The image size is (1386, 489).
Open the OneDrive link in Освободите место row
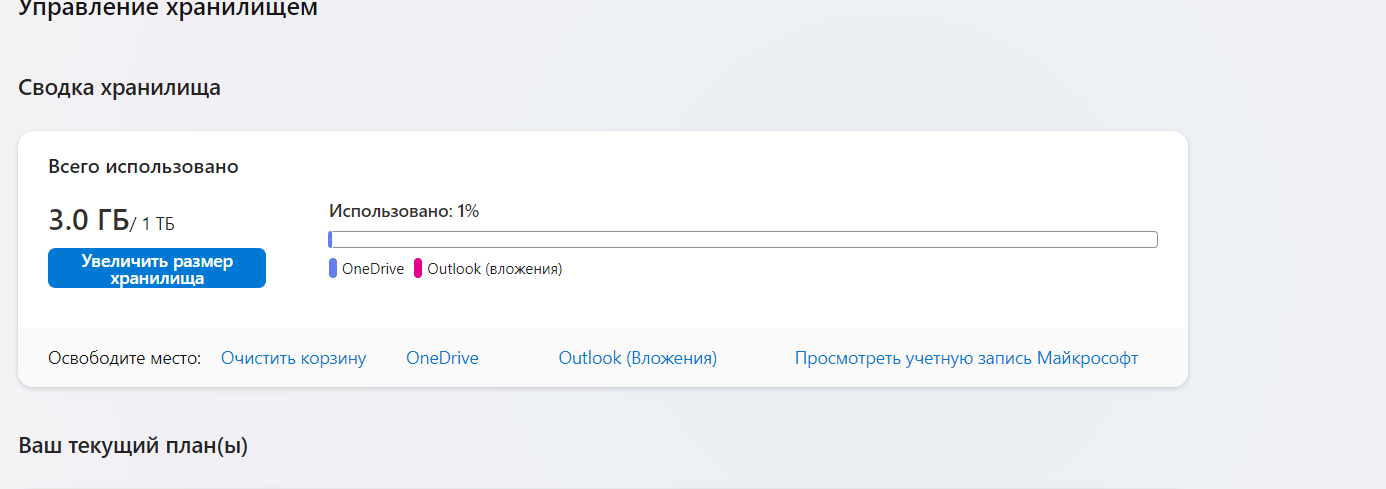point(442,358)
